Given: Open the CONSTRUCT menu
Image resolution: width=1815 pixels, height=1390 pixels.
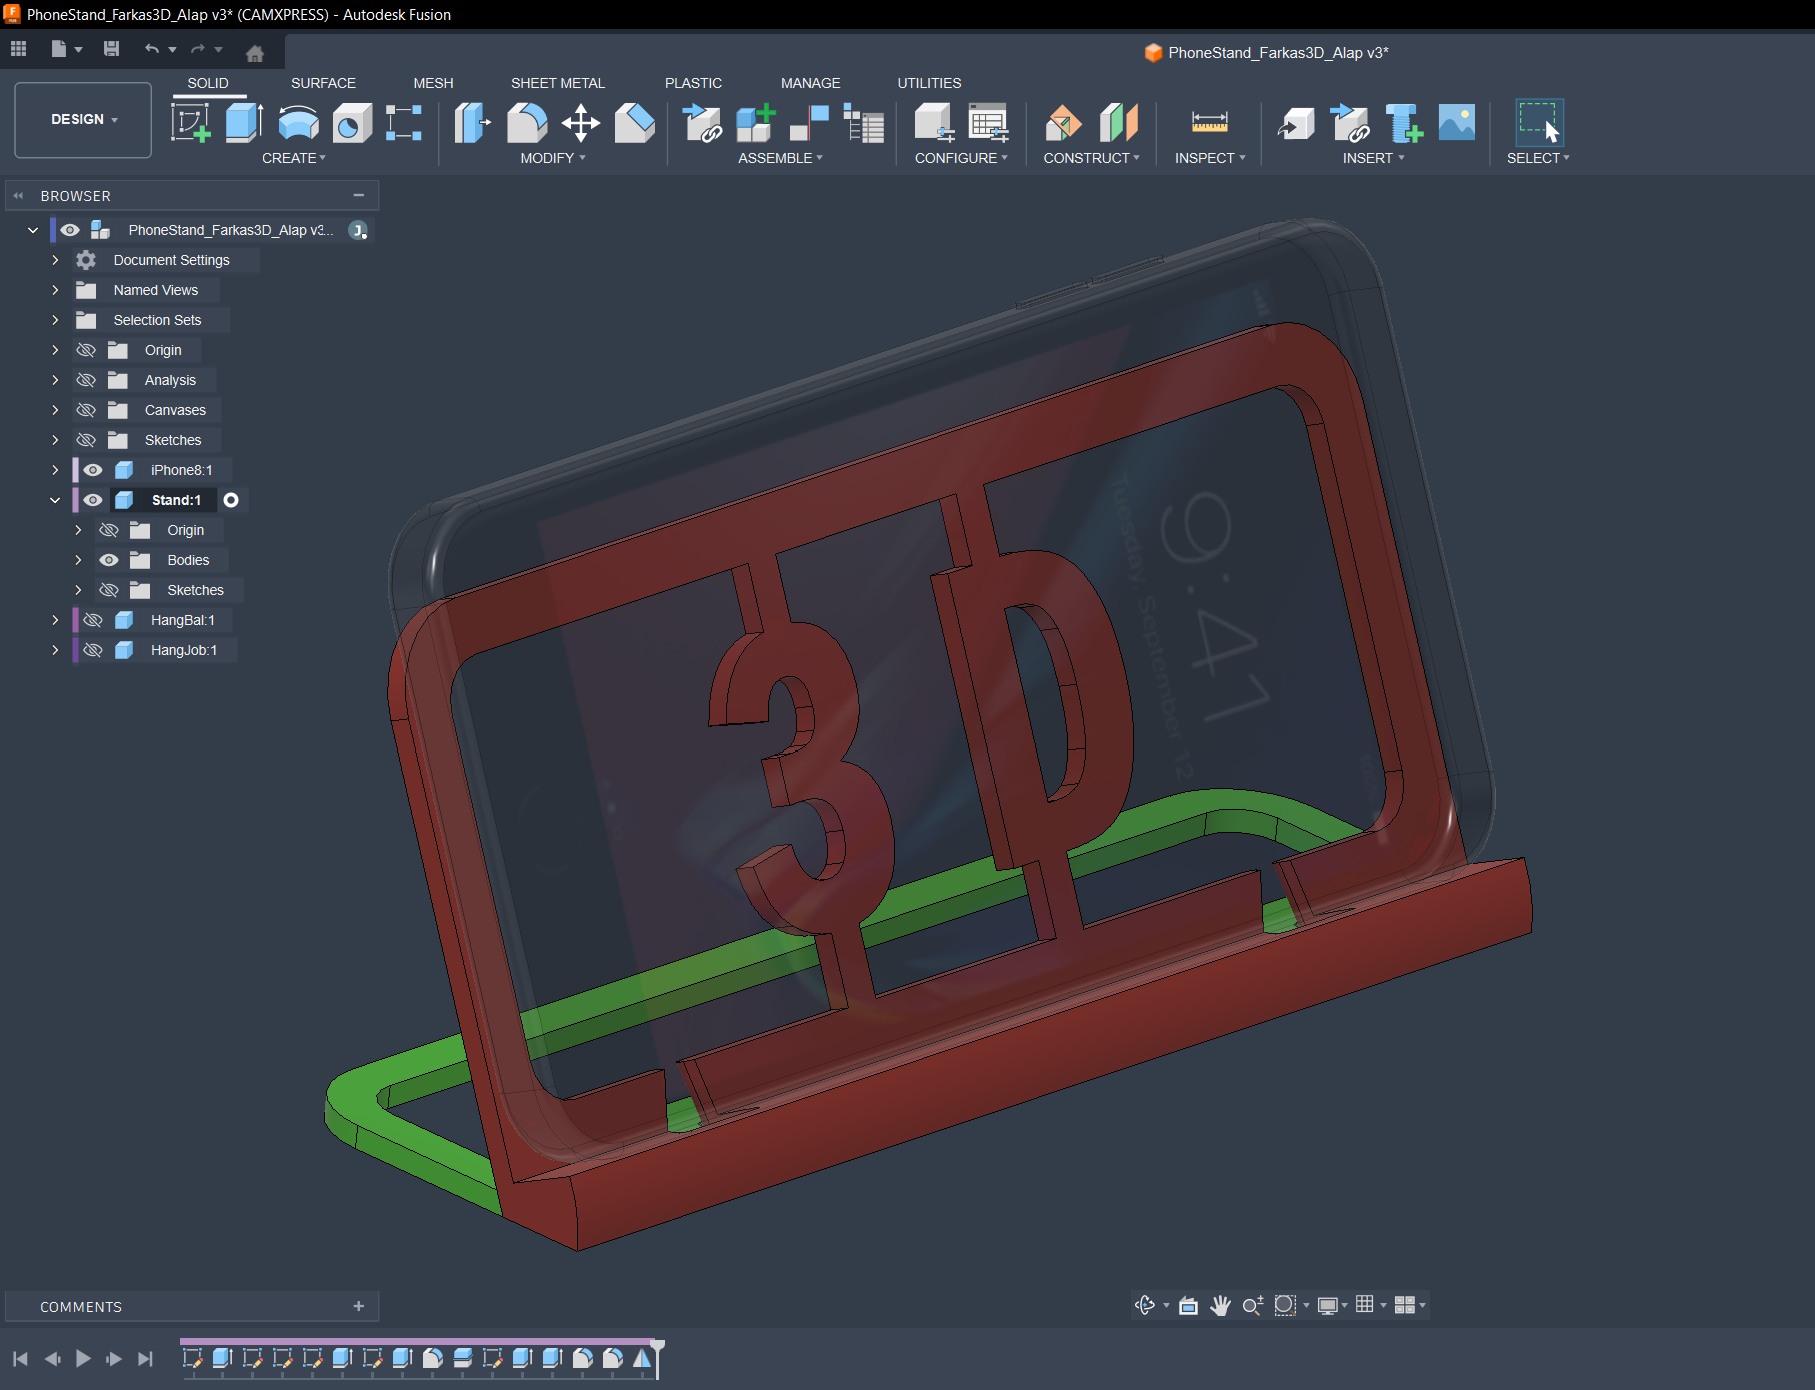Looking at the screenshot, I should click(x=1090, y=158).
